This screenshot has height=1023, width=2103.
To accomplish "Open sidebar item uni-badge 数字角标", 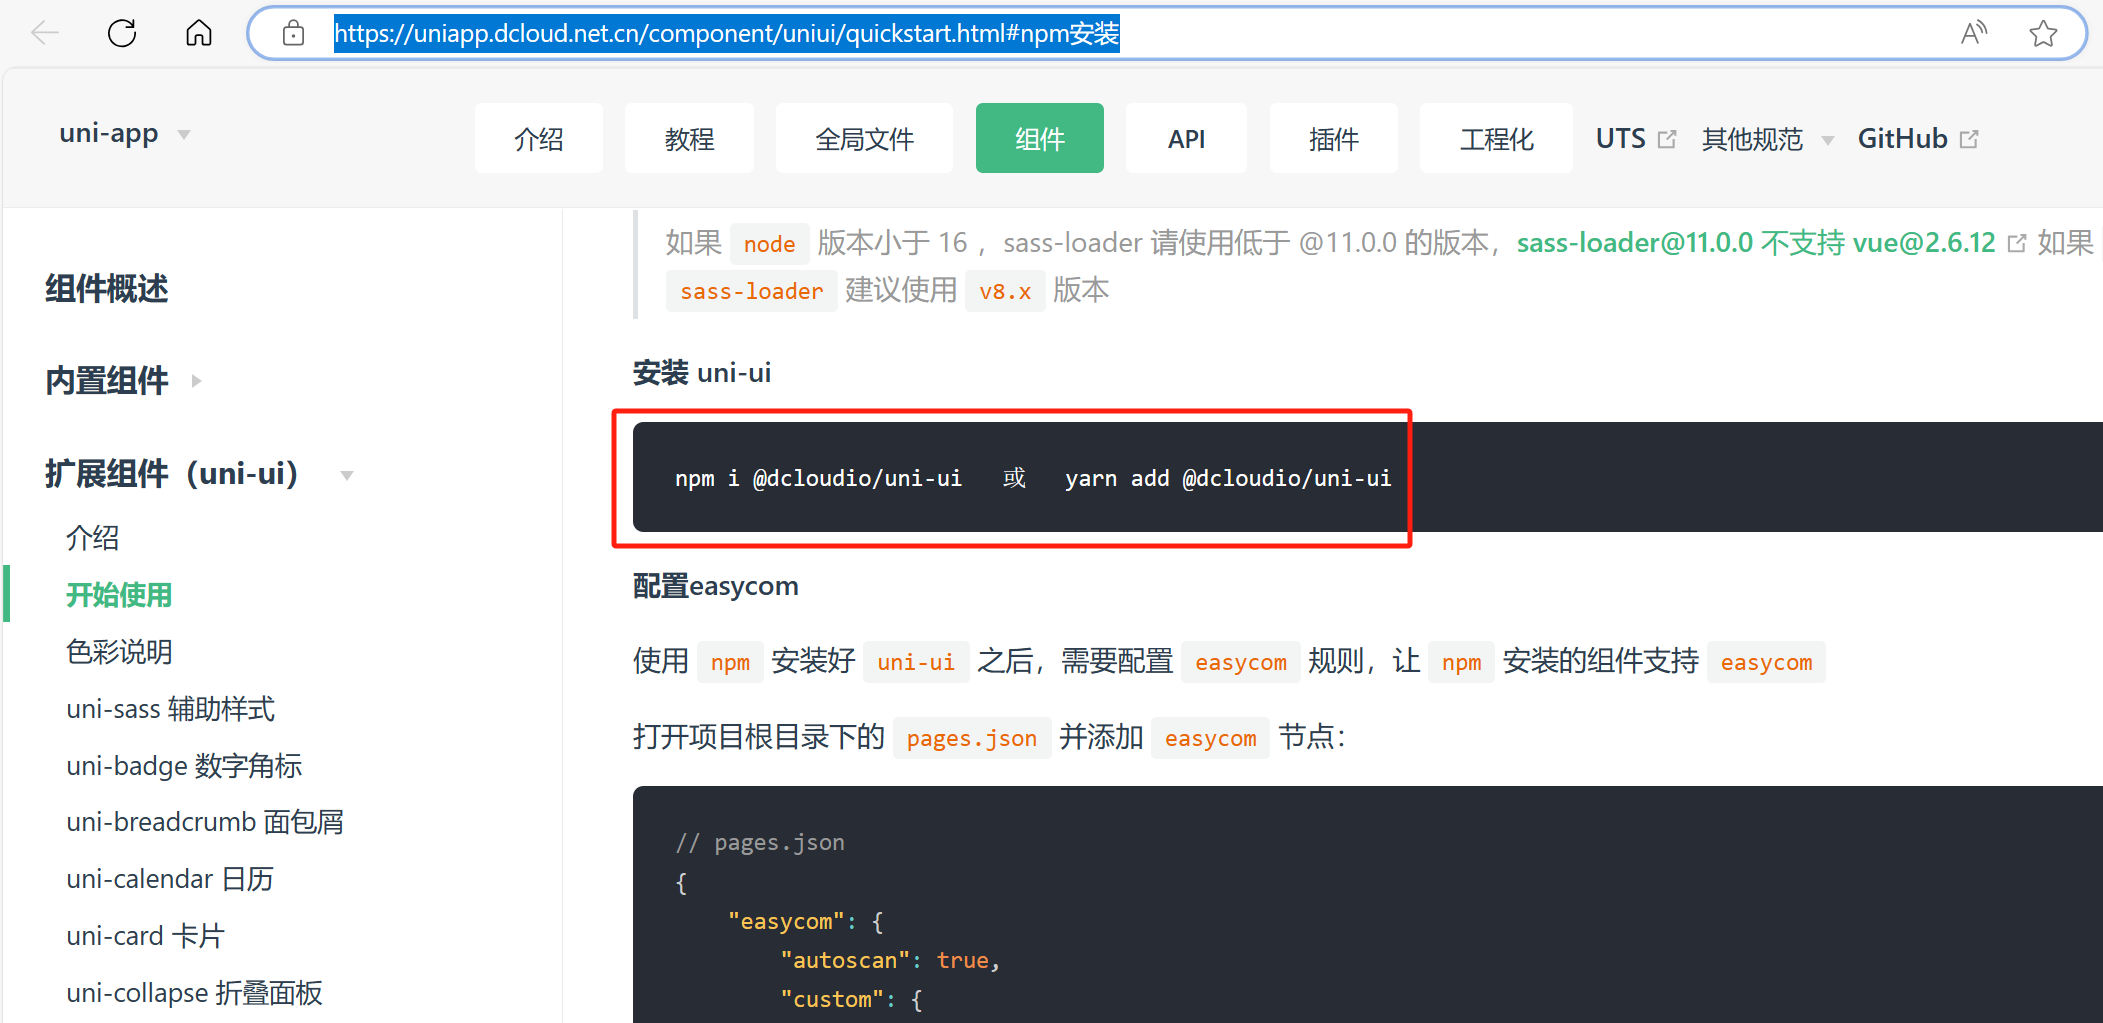I will 184,766.
